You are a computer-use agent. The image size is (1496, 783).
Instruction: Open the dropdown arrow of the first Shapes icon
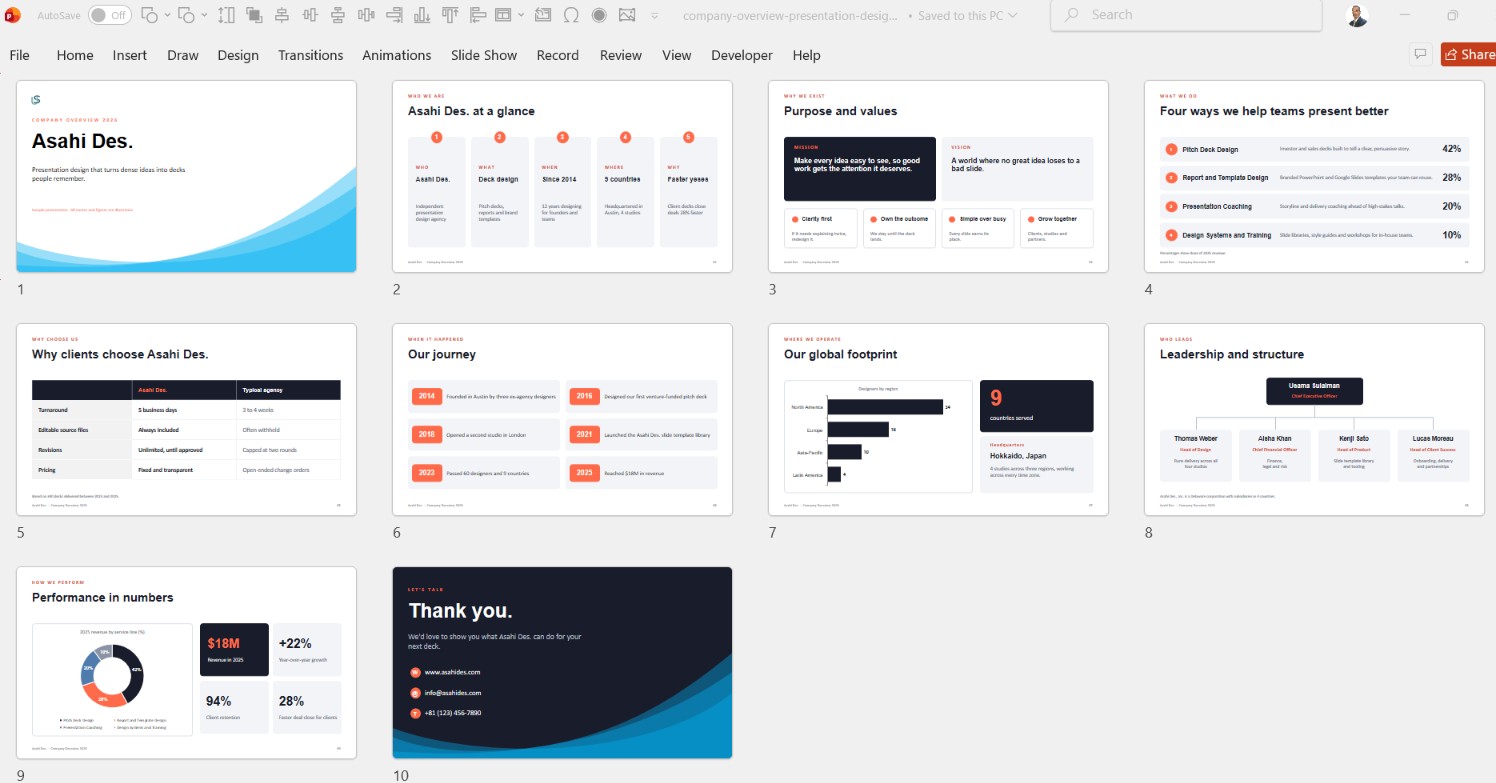[x=166, y=15]
